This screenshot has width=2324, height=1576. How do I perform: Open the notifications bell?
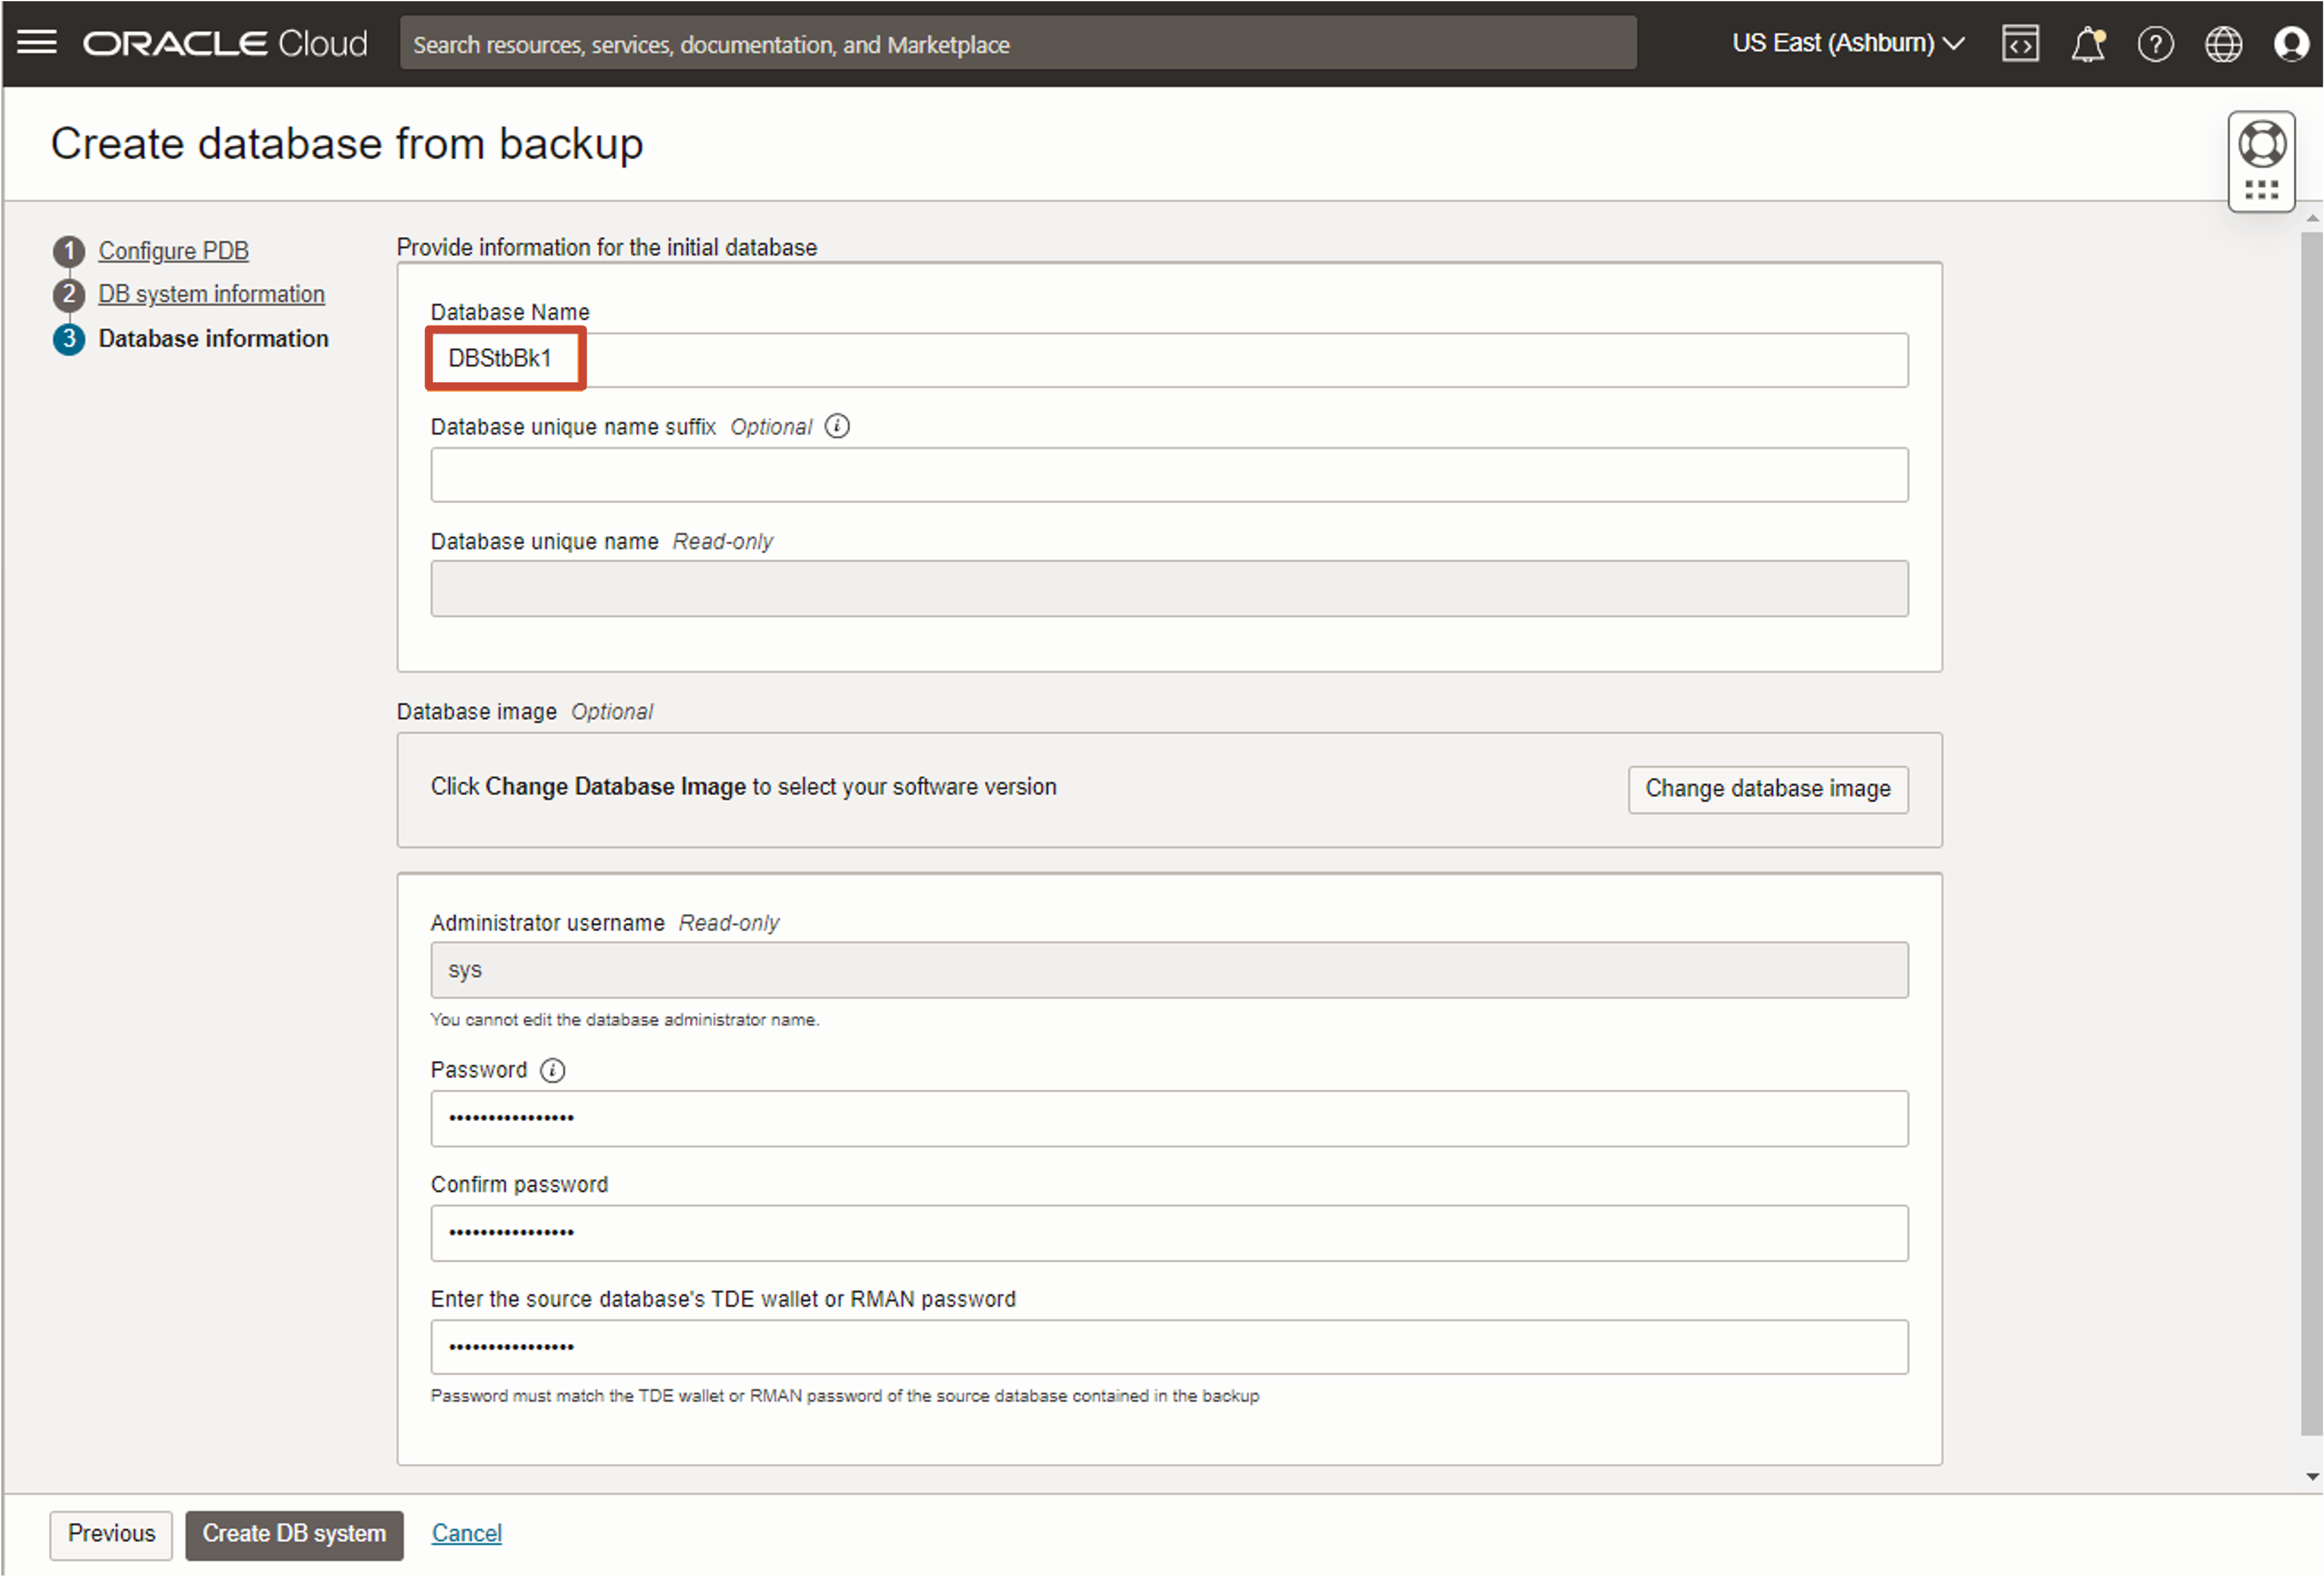pos(2087,44)
